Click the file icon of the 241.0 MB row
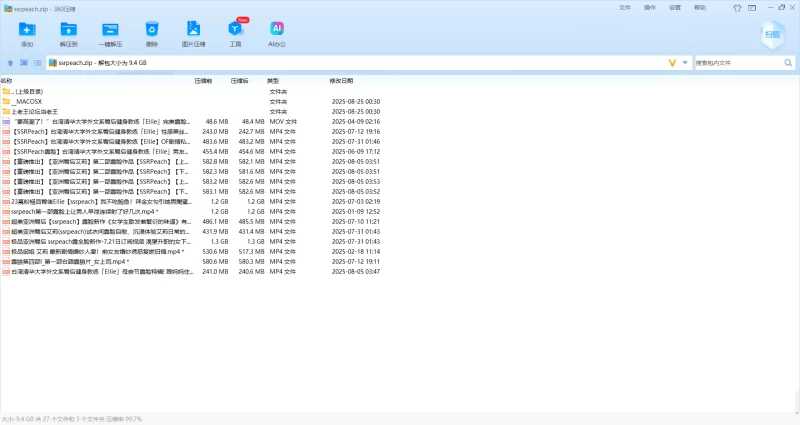800x425 pixels. 6,271
